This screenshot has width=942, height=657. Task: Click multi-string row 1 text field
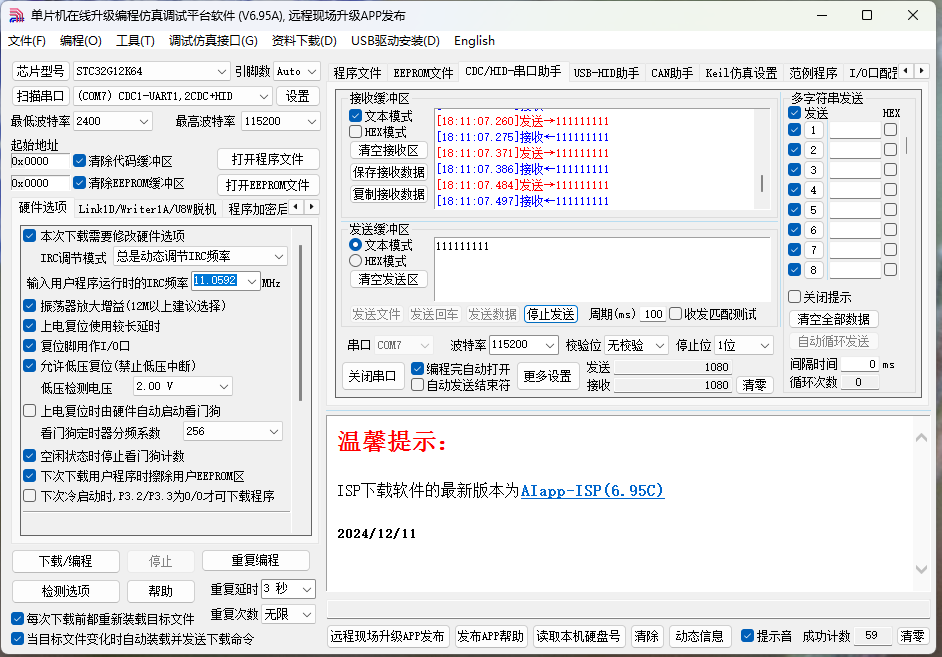[855, 130]
